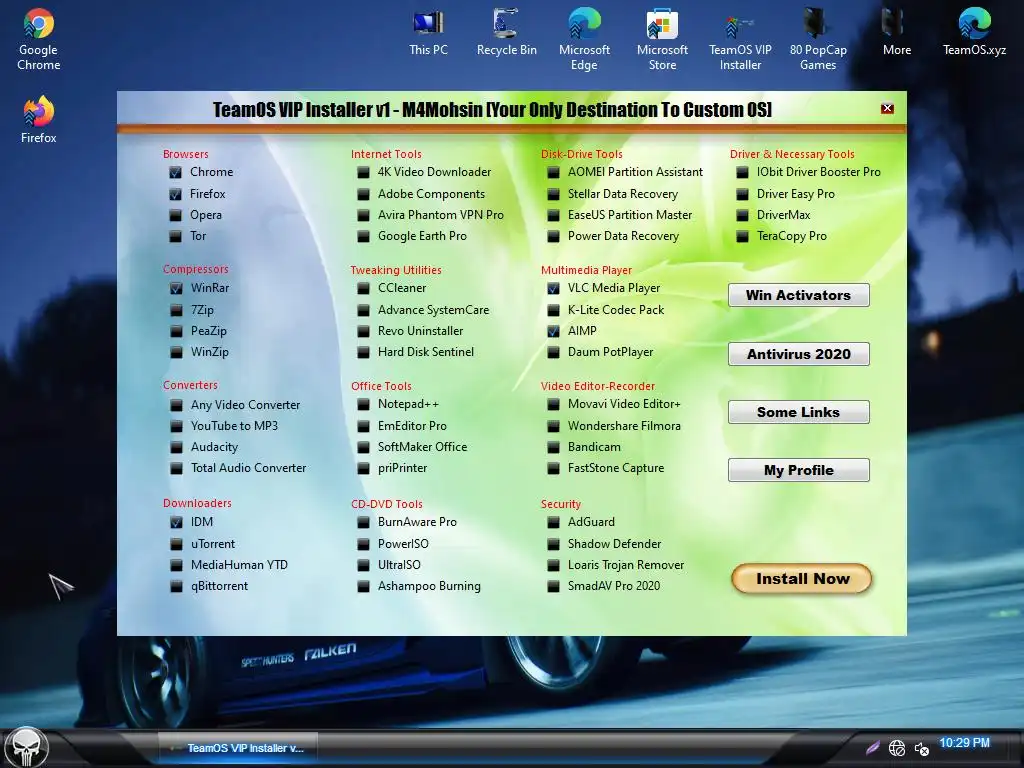The image size is (1024, 768).
Task: Enable the K-Lite Codec Pack checkbox
Action: (553, 310)
